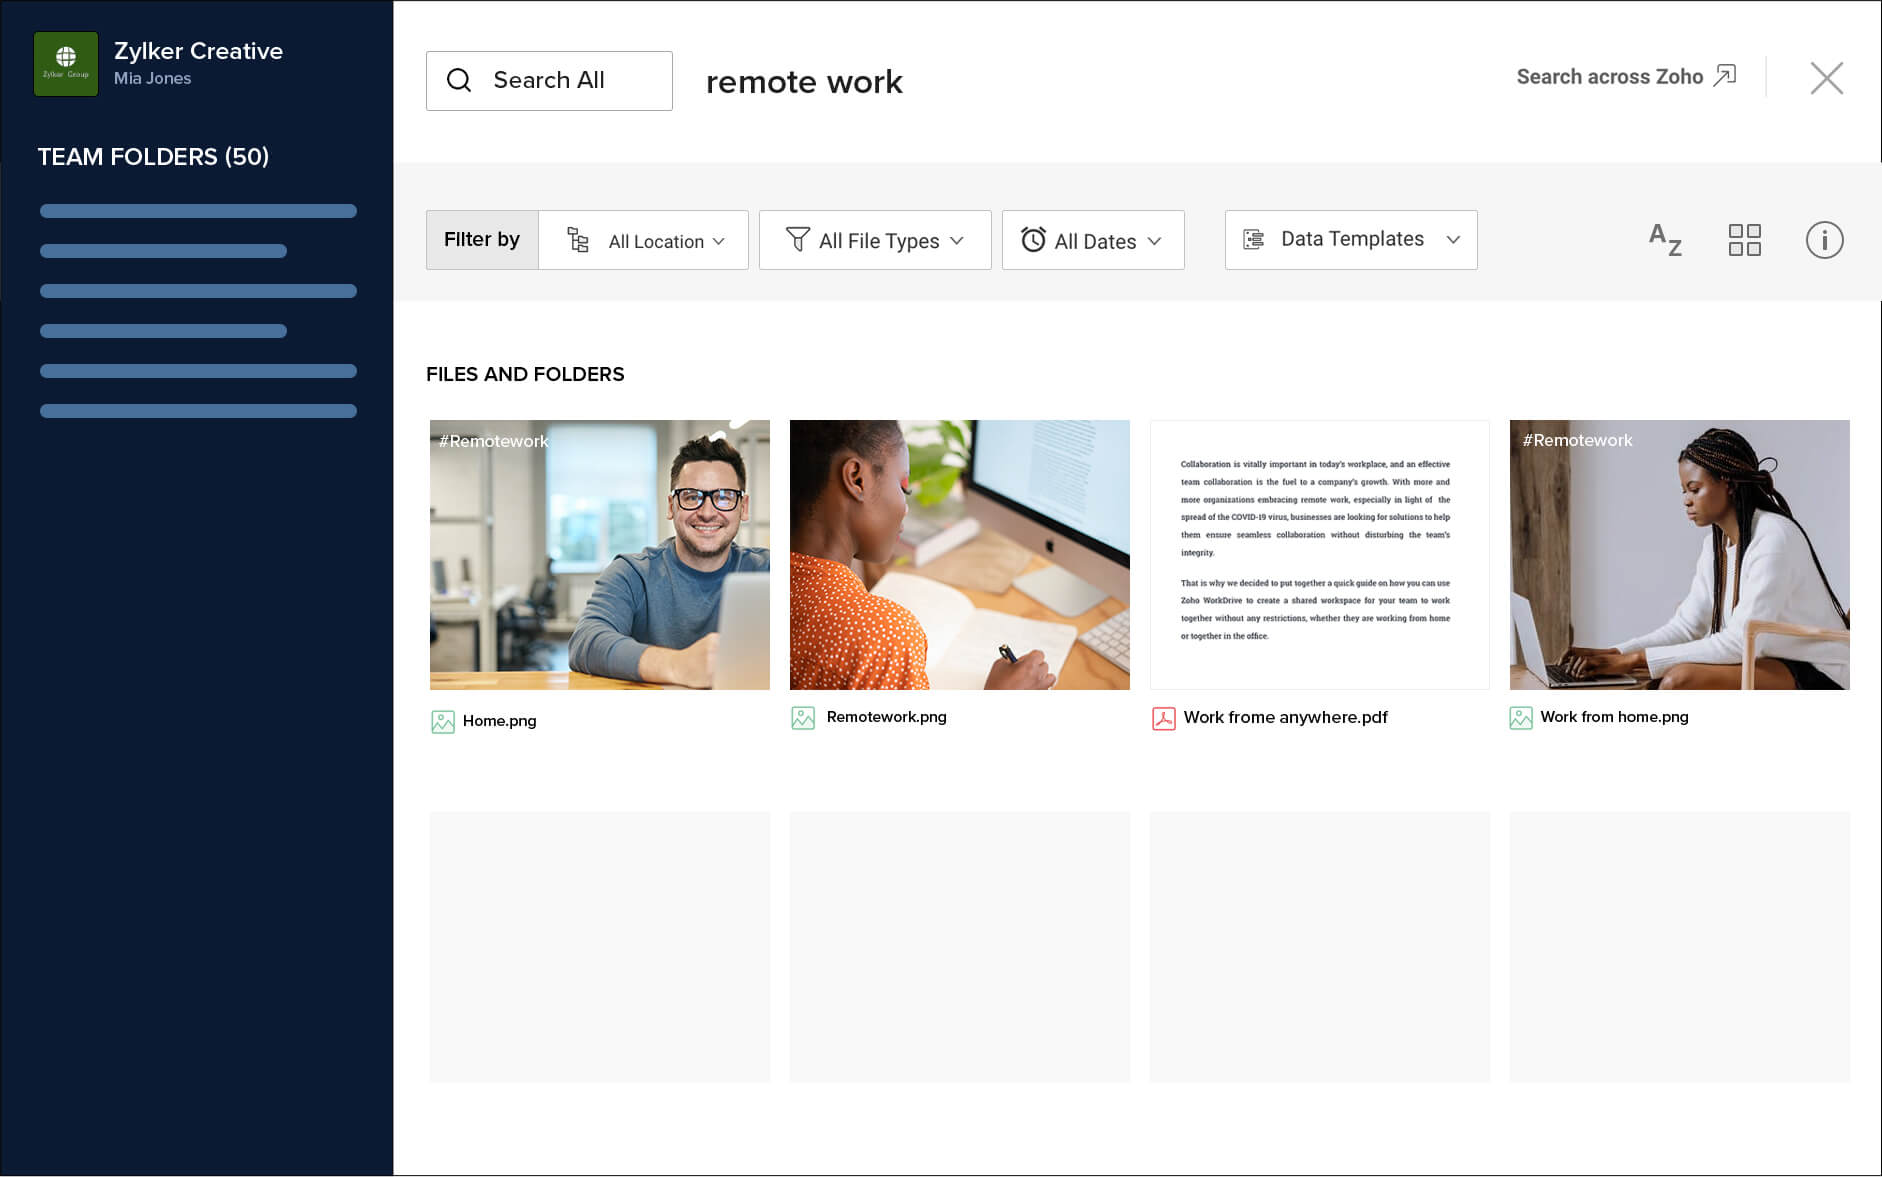
Task: Click the PDF icon beside Work frome anywhere.pdf
Action: point(1163,718)
